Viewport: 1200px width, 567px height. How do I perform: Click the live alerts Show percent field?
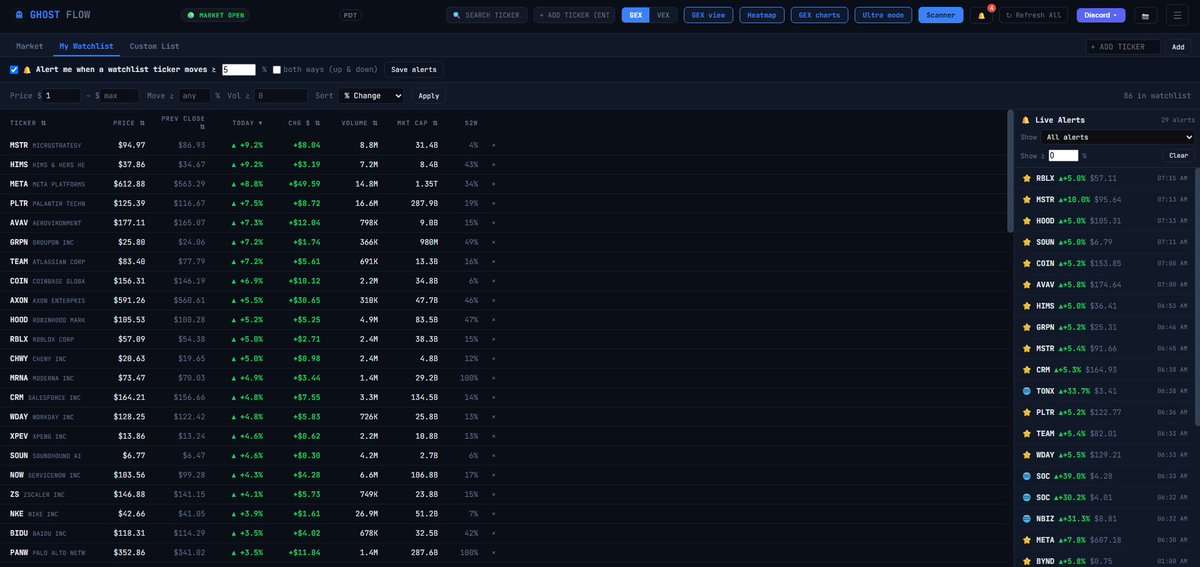[x=1063, y=156]
